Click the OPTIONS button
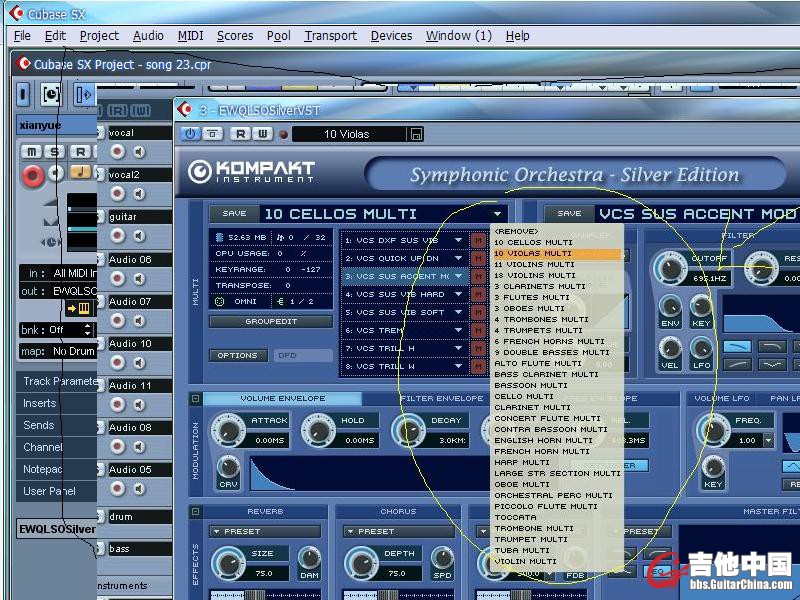Screen dimensions: 800x600 237,355
